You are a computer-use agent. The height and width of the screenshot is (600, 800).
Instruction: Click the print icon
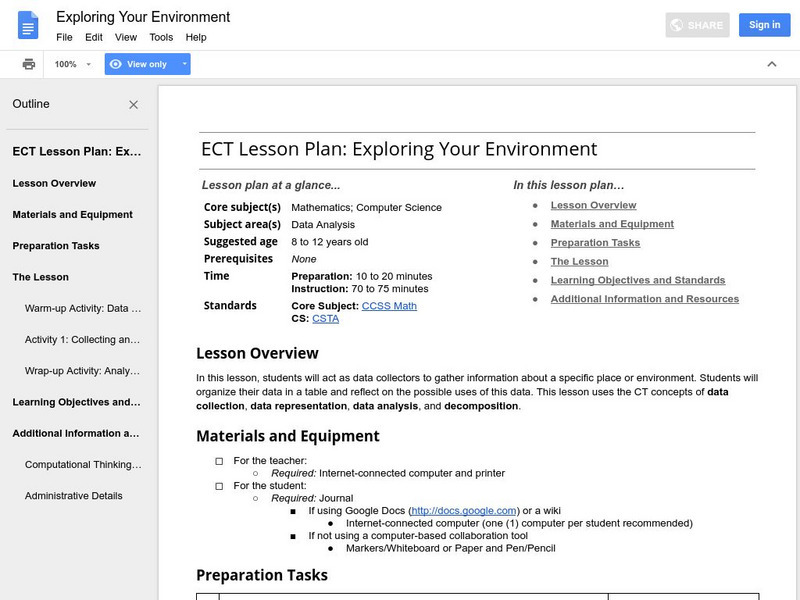pos(29,64)
